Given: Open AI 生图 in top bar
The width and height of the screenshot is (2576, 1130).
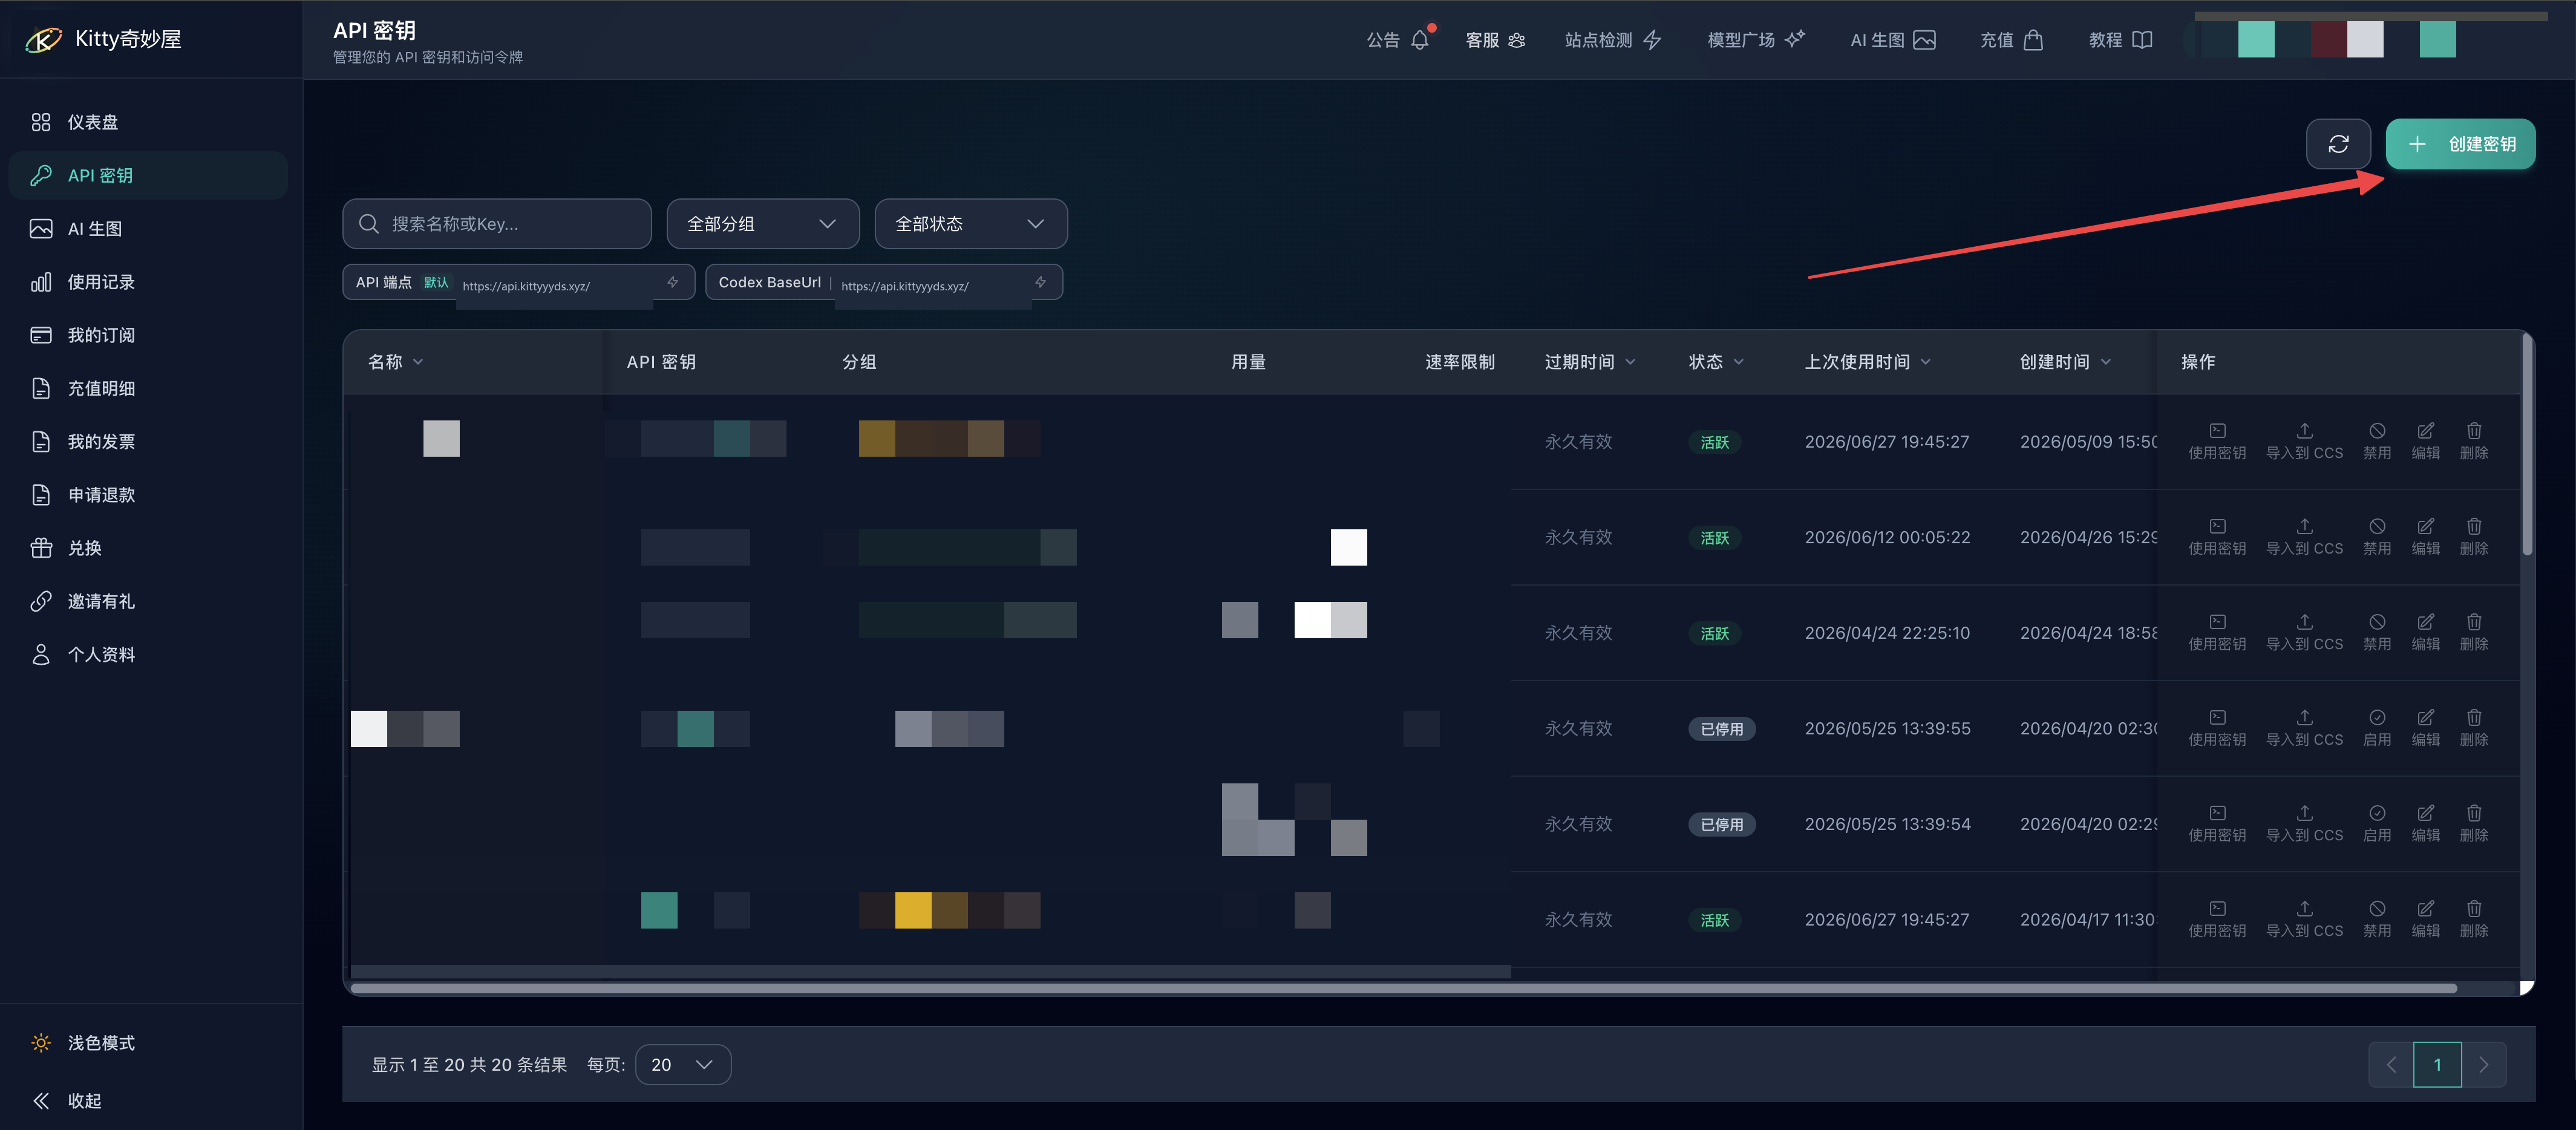Looking at the screenshot, I should (1893, 40).
